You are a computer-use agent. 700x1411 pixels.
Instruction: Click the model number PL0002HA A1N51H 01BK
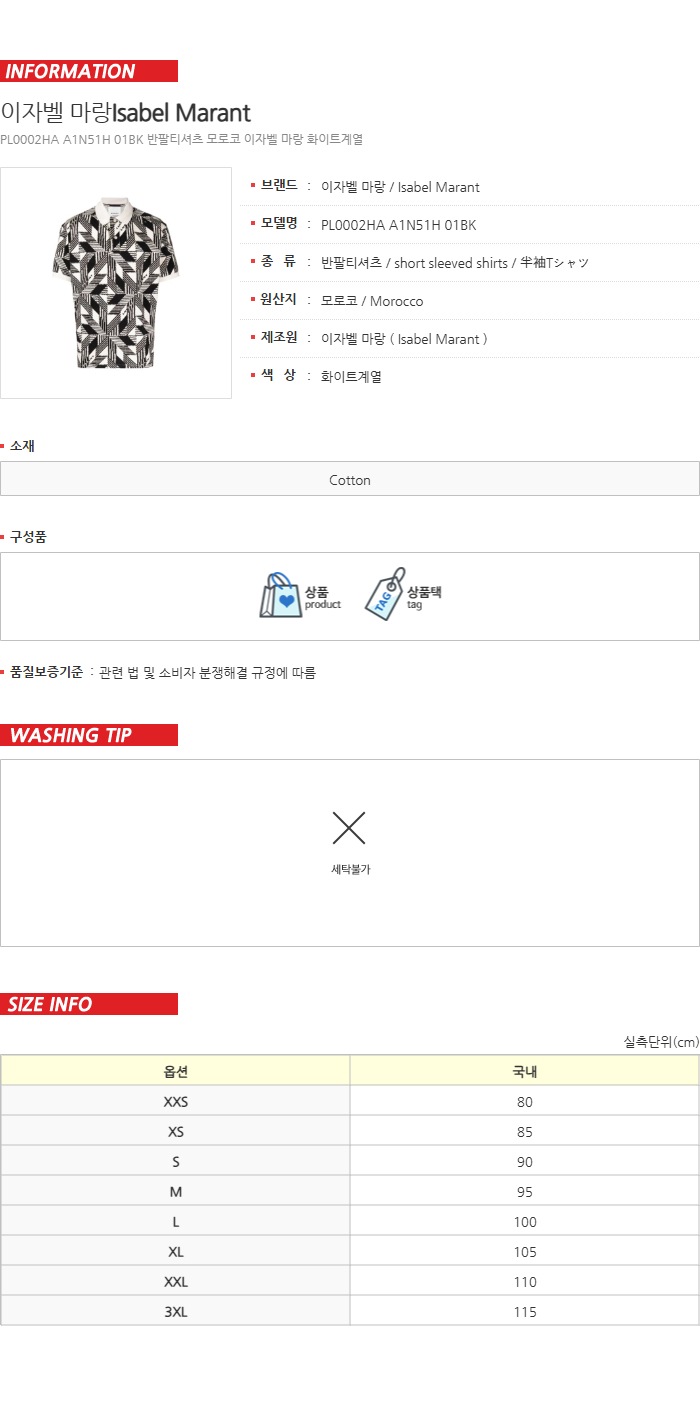click(x=399, y=225)
